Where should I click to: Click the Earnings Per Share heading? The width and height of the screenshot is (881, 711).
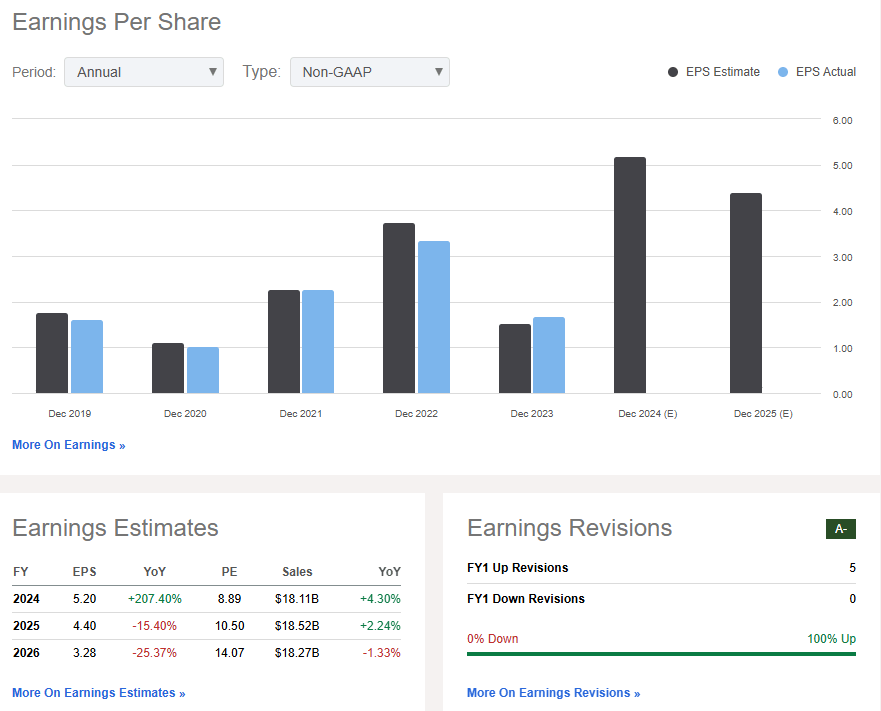click(x=116, y=22)
